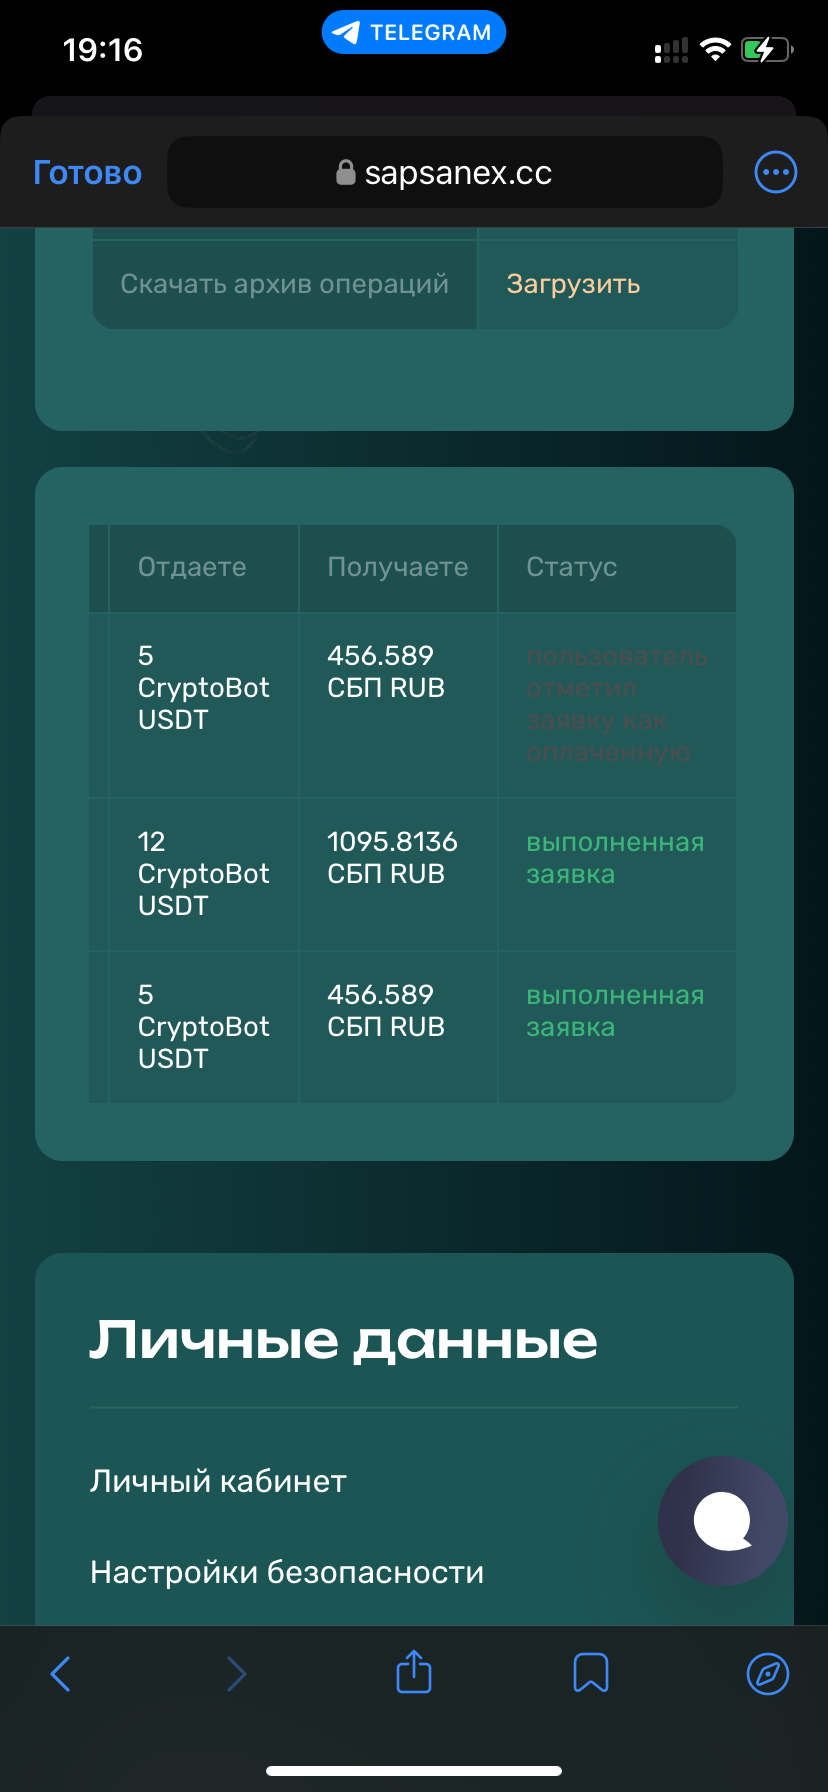Open Личный кабинет menu item

218,1481
